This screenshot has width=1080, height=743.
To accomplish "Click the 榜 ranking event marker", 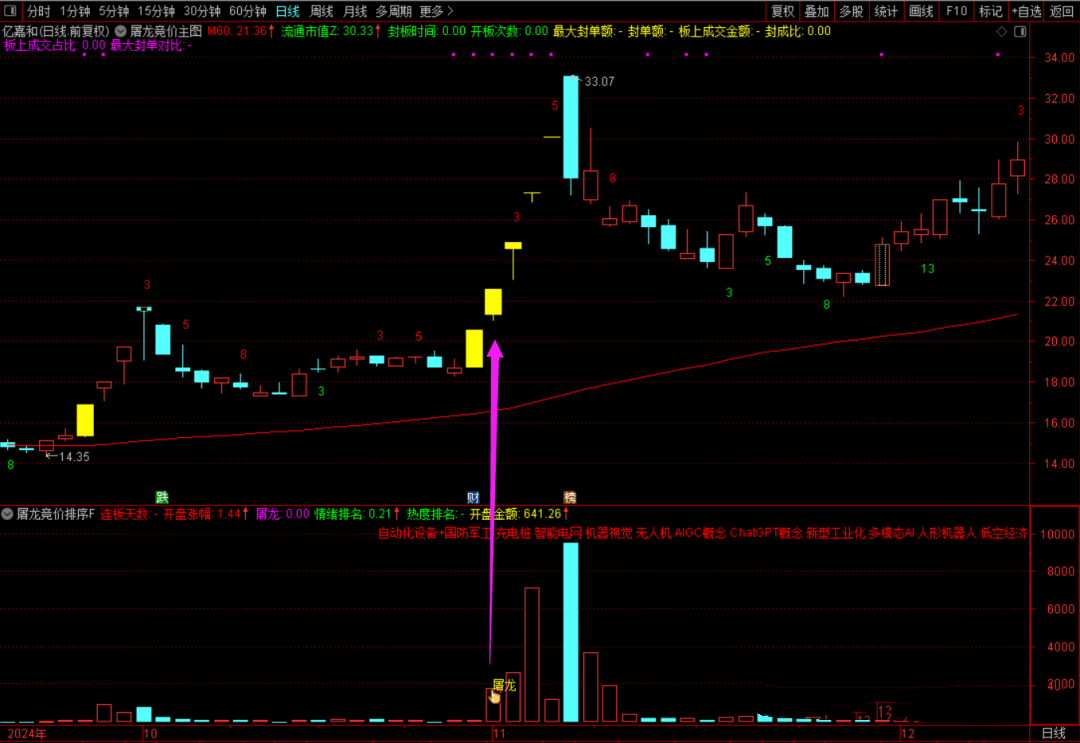I will [570, 497].
